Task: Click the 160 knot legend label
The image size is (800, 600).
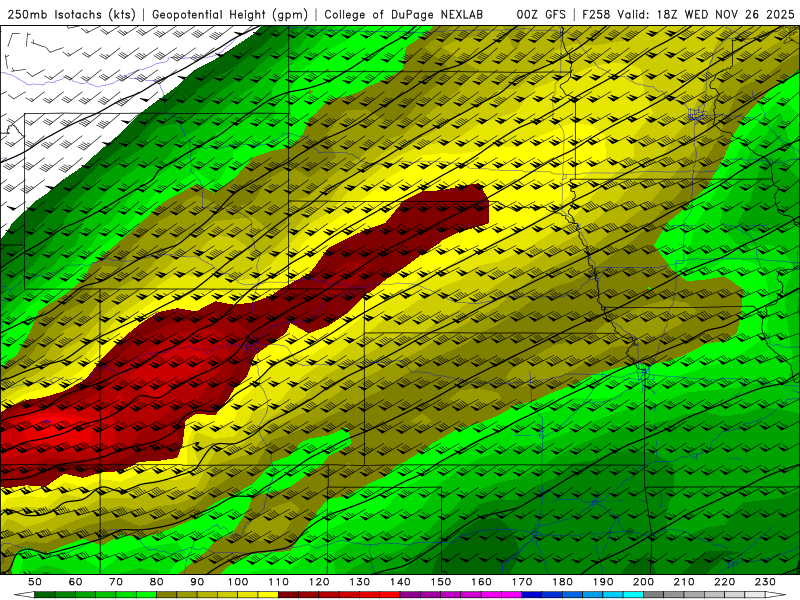Action: click(481, 582)
